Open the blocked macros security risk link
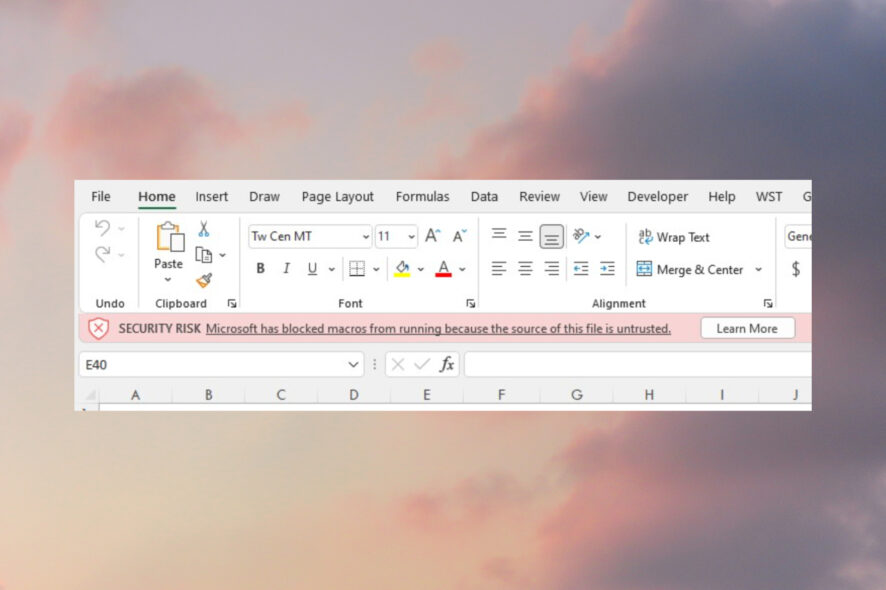This screenshot has height=590, width=886. coord(438,328)
